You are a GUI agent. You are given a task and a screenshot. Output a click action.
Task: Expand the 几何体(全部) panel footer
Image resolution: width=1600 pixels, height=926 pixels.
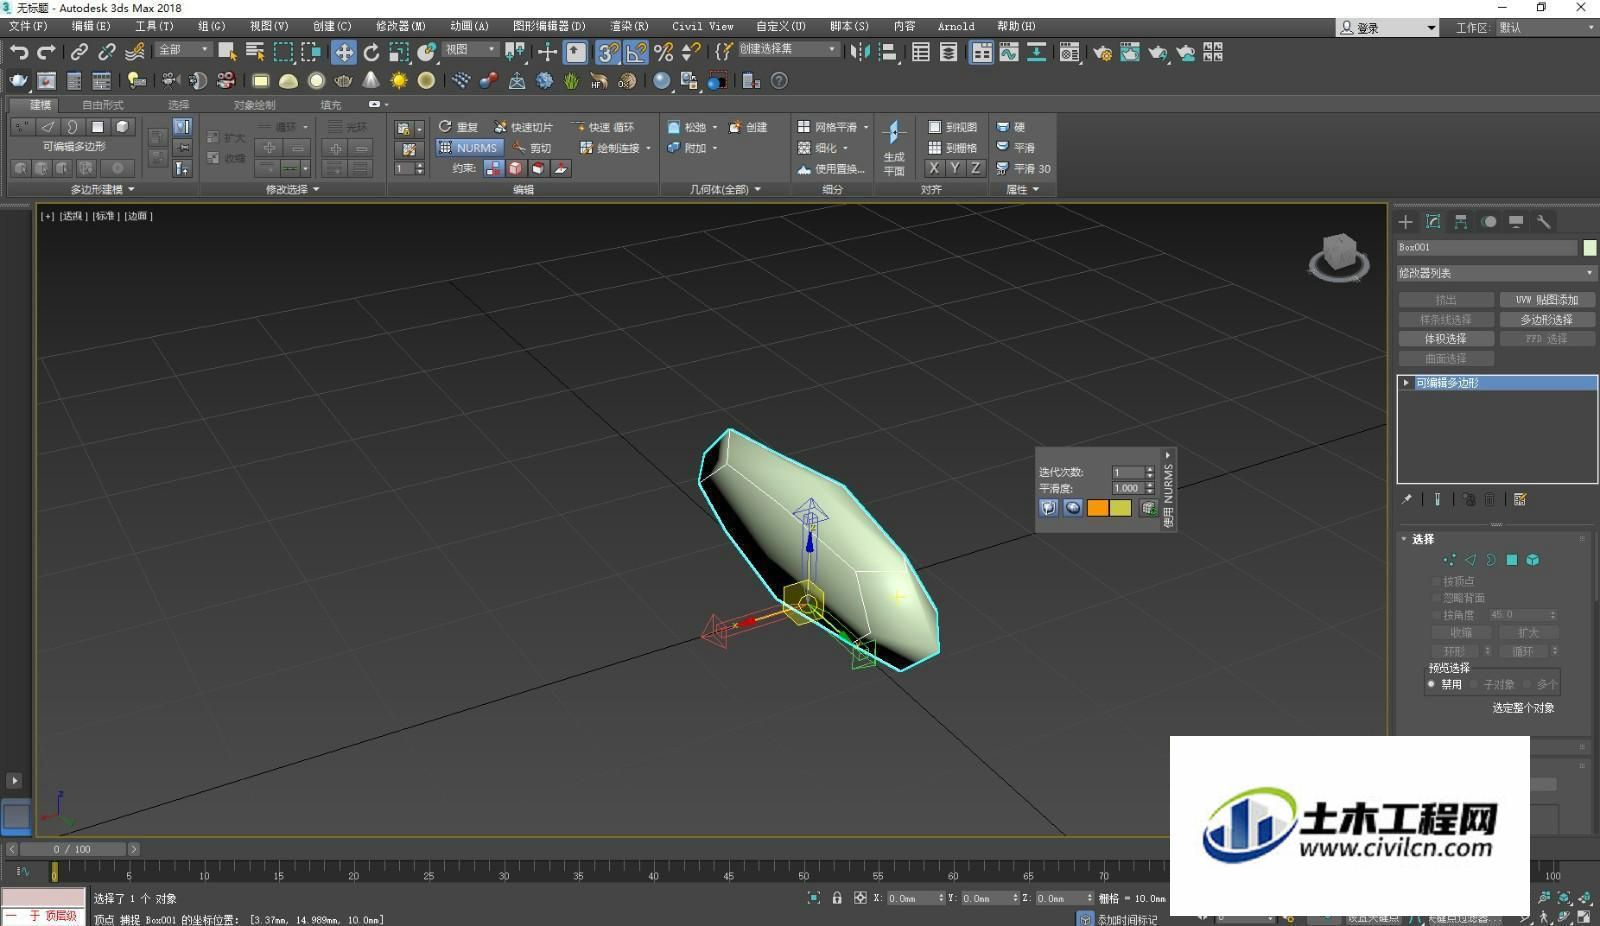(725, 189)
